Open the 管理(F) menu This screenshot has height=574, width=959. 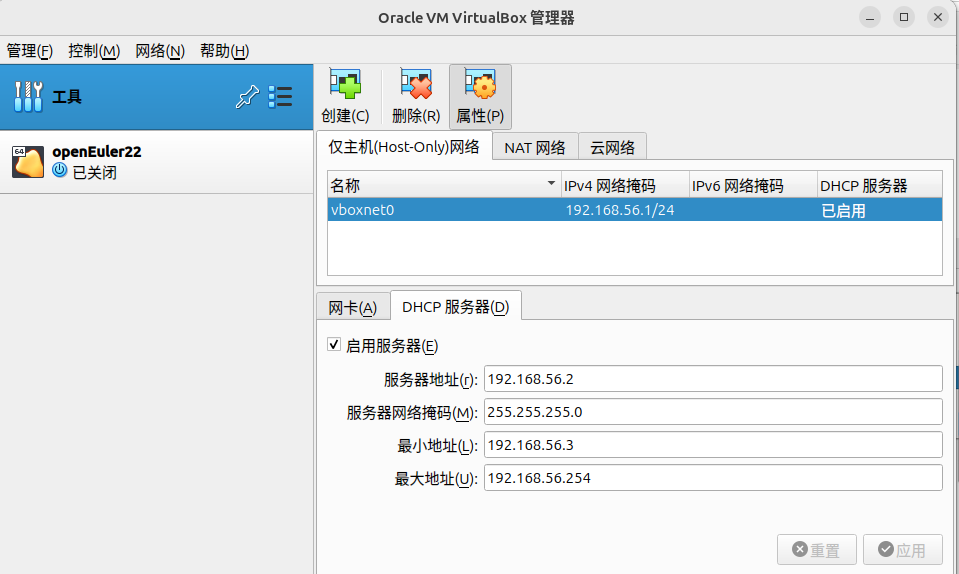tap(29, 51)
